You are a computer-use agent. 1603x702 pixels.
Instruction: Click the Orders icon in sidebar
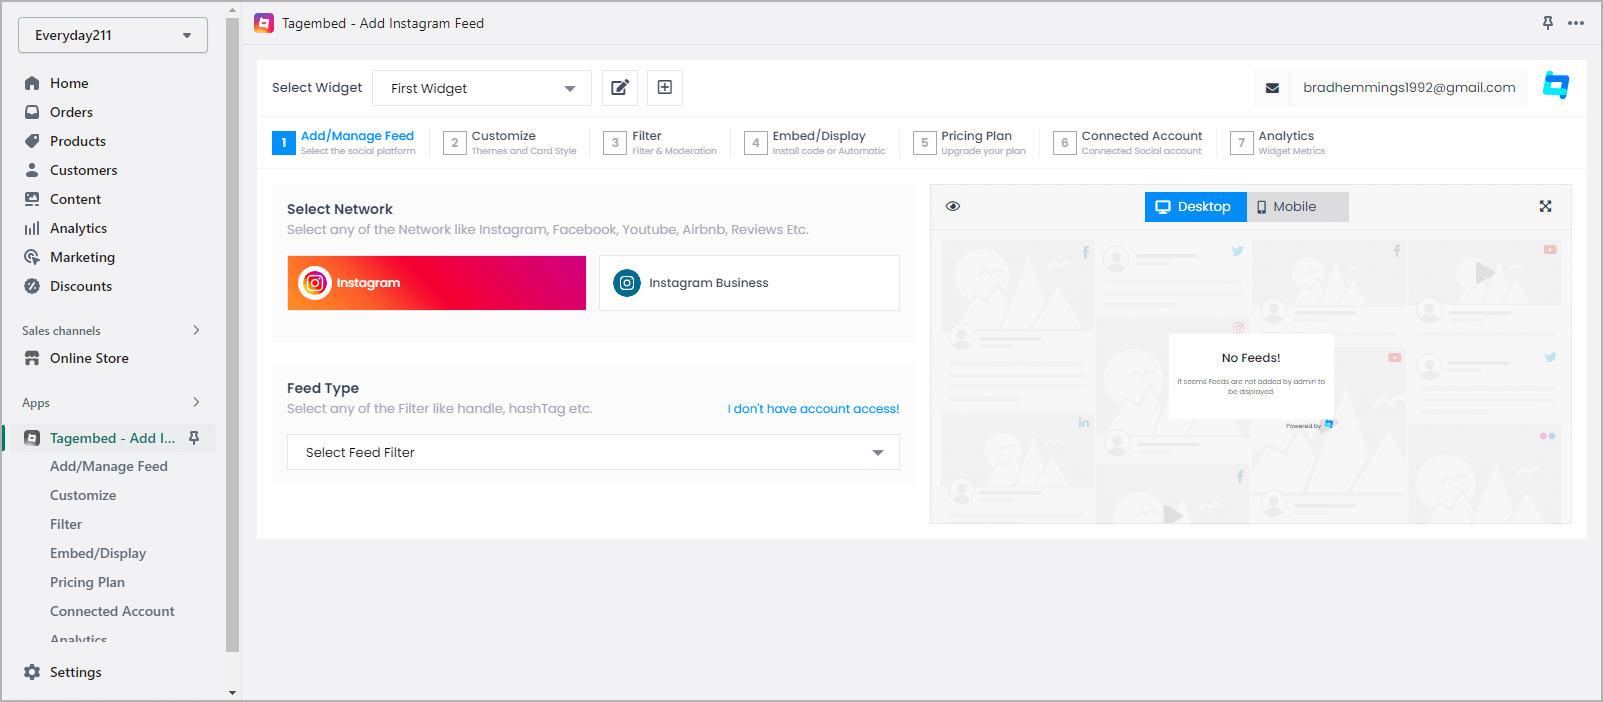click(x=32, y=112)
